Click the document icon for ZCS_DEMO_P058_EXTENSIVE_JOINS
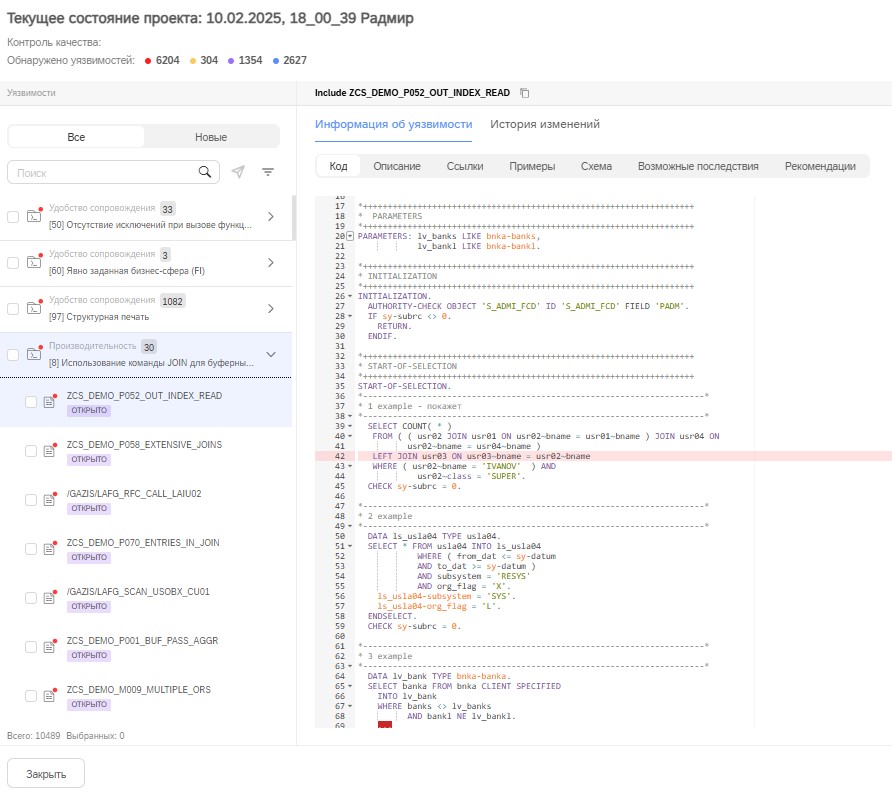The height and width of the screenshot is (792, 892). [49, 451]
